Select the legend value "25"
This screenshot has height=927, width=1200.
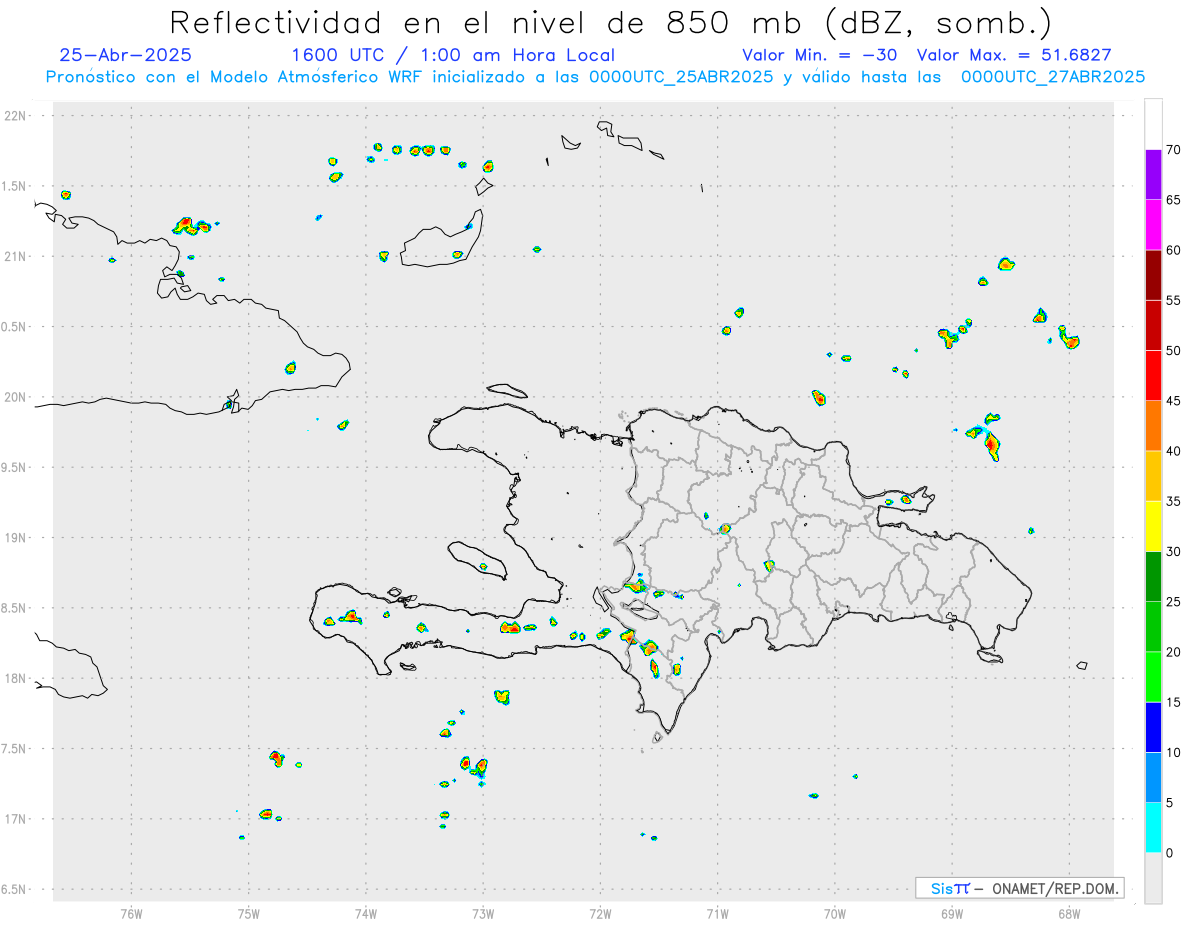[x=1173, y=602]
